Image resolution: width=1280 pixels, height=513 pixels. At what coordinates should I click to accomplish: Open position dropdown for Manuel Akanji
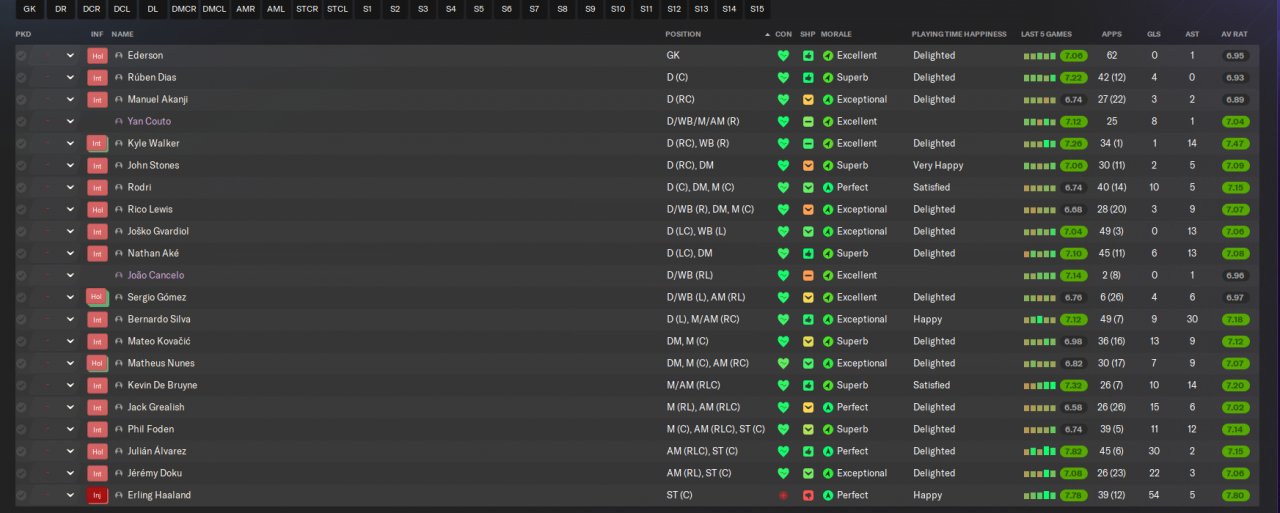(70, 100)
